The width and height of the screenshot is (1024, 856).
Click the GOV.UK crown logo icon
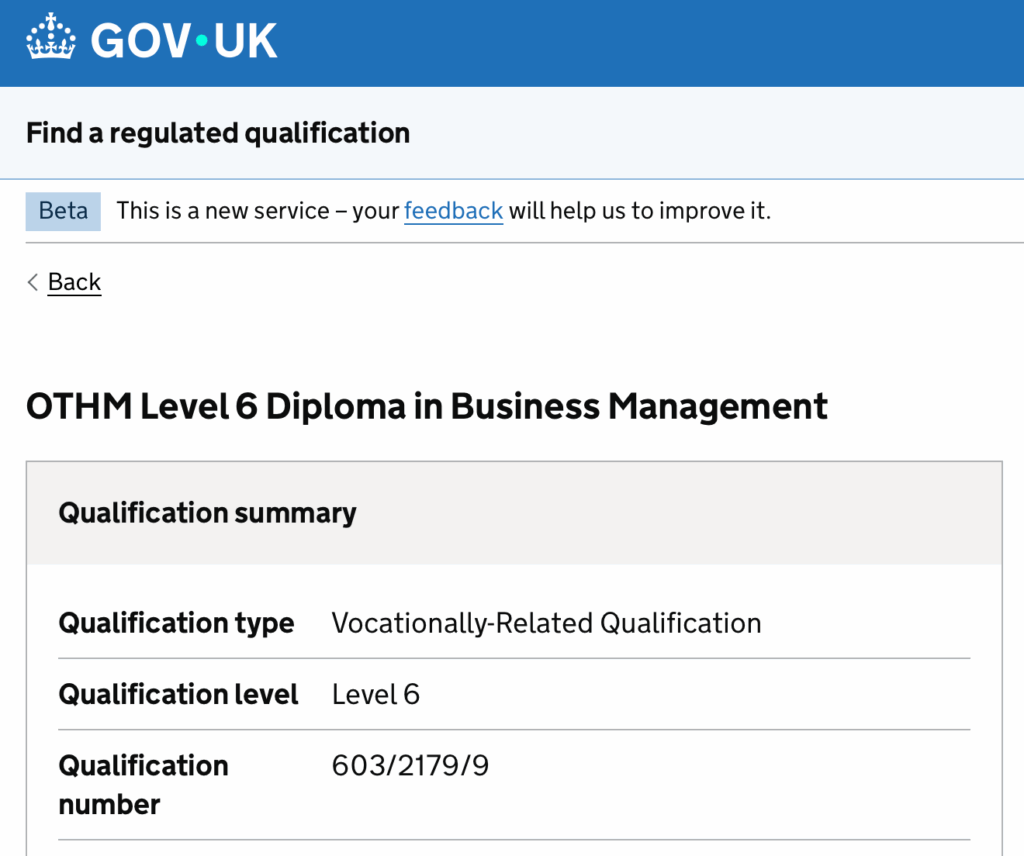(x=51, y=40)
